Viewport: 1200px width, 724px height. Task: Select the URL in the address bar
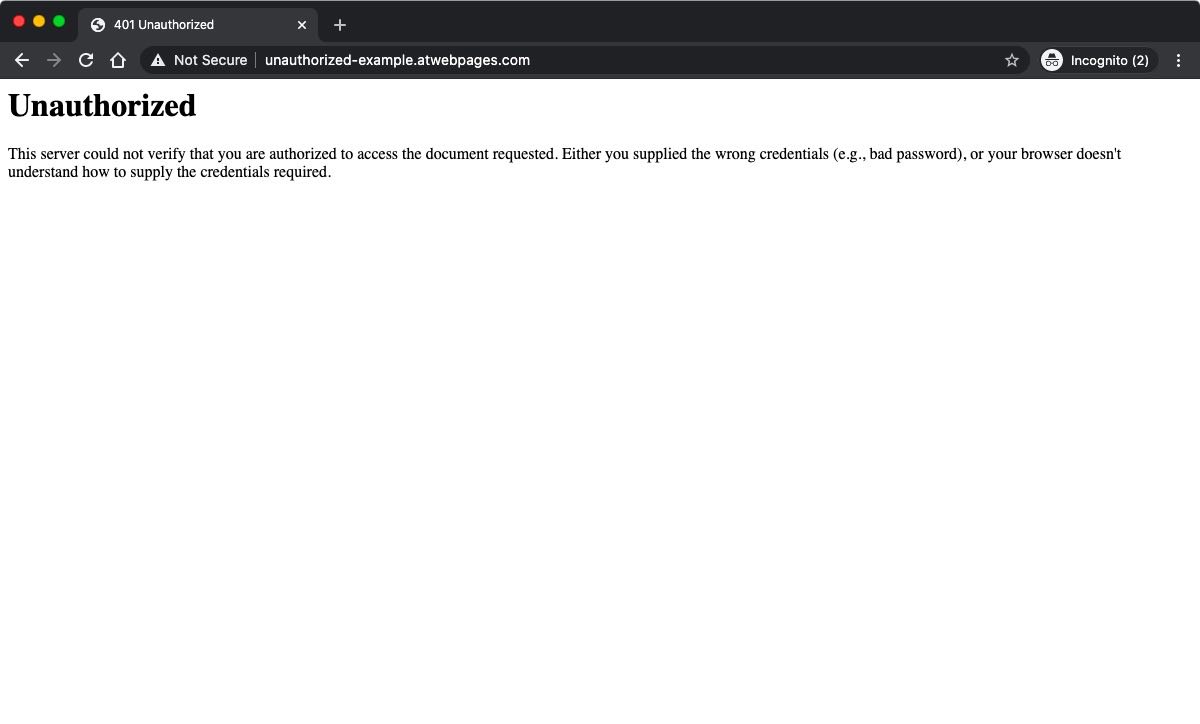(x=397, y=60)
